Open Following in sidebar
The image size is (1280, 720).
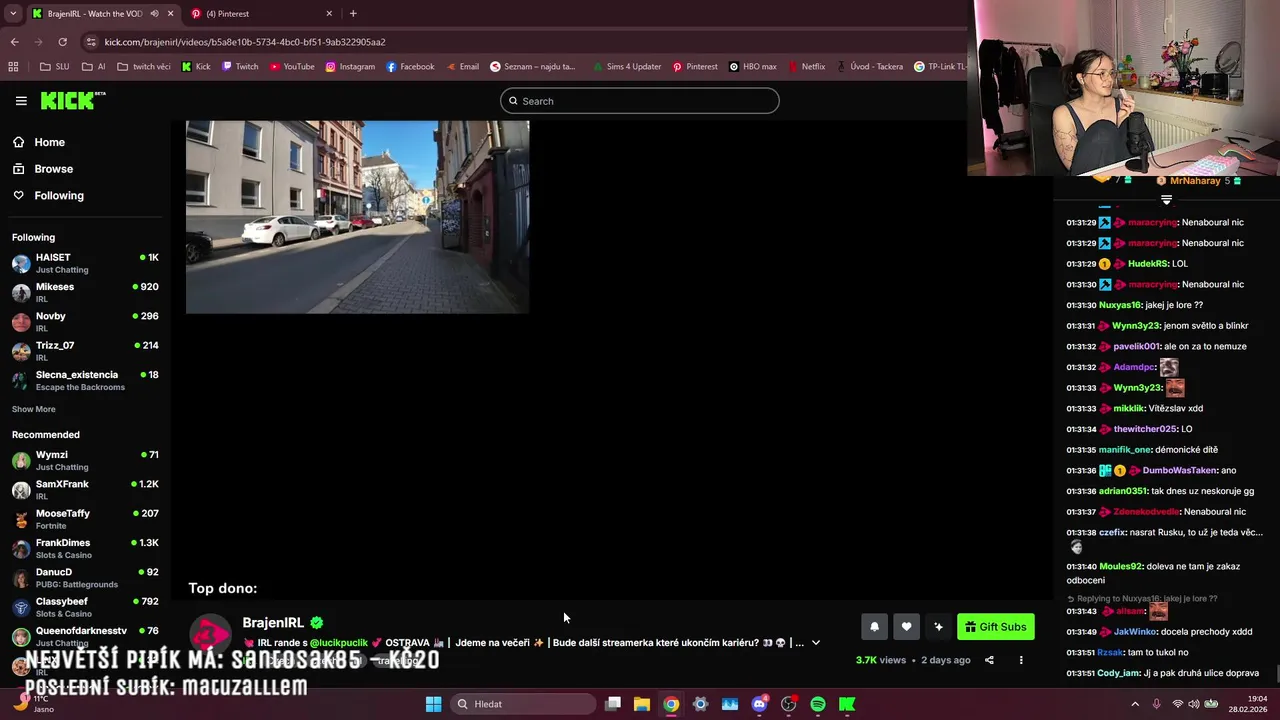(x=59, y=196)
